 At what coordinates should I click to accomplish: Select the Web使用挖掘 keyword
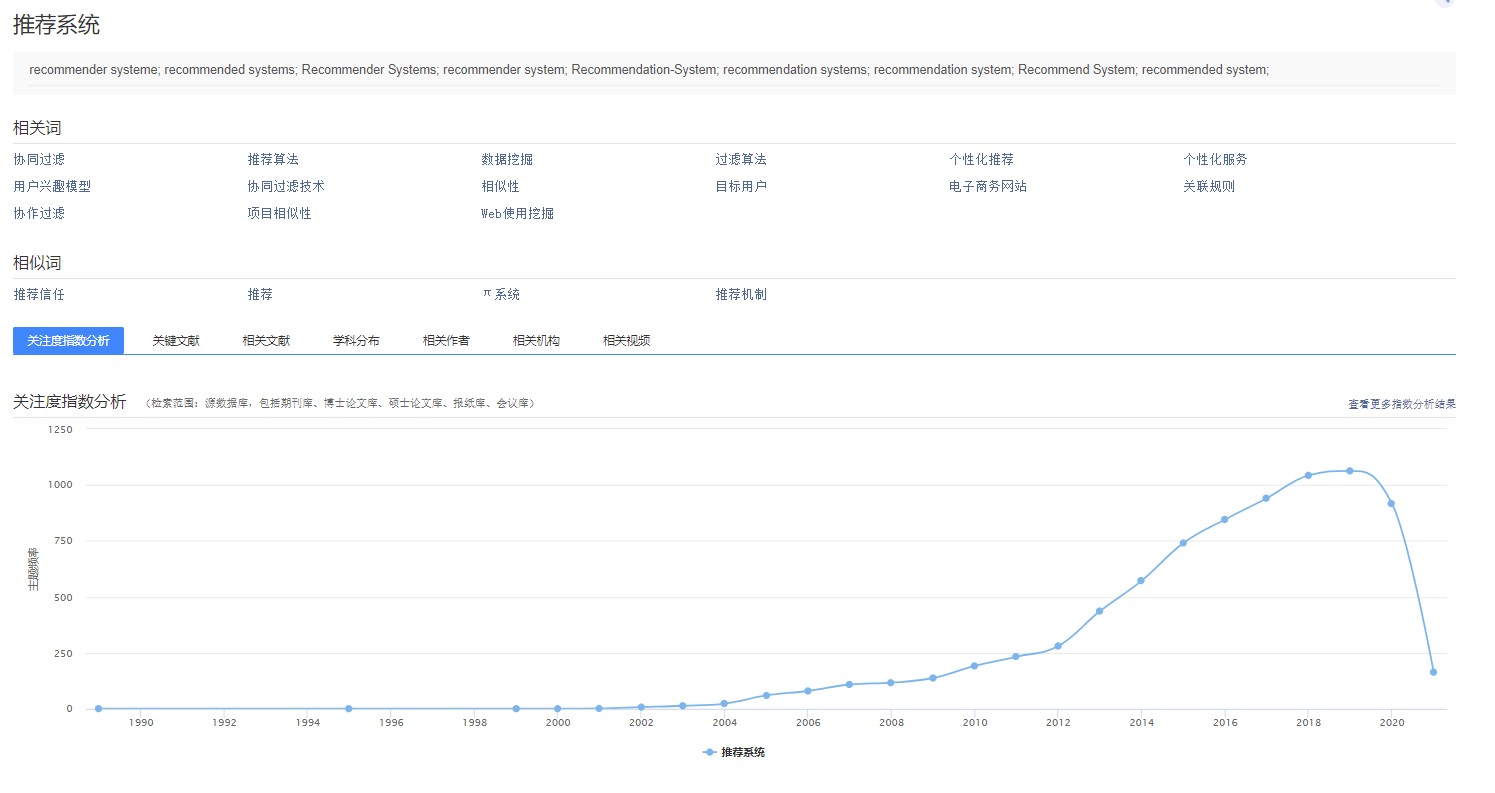tap(517, 213)
